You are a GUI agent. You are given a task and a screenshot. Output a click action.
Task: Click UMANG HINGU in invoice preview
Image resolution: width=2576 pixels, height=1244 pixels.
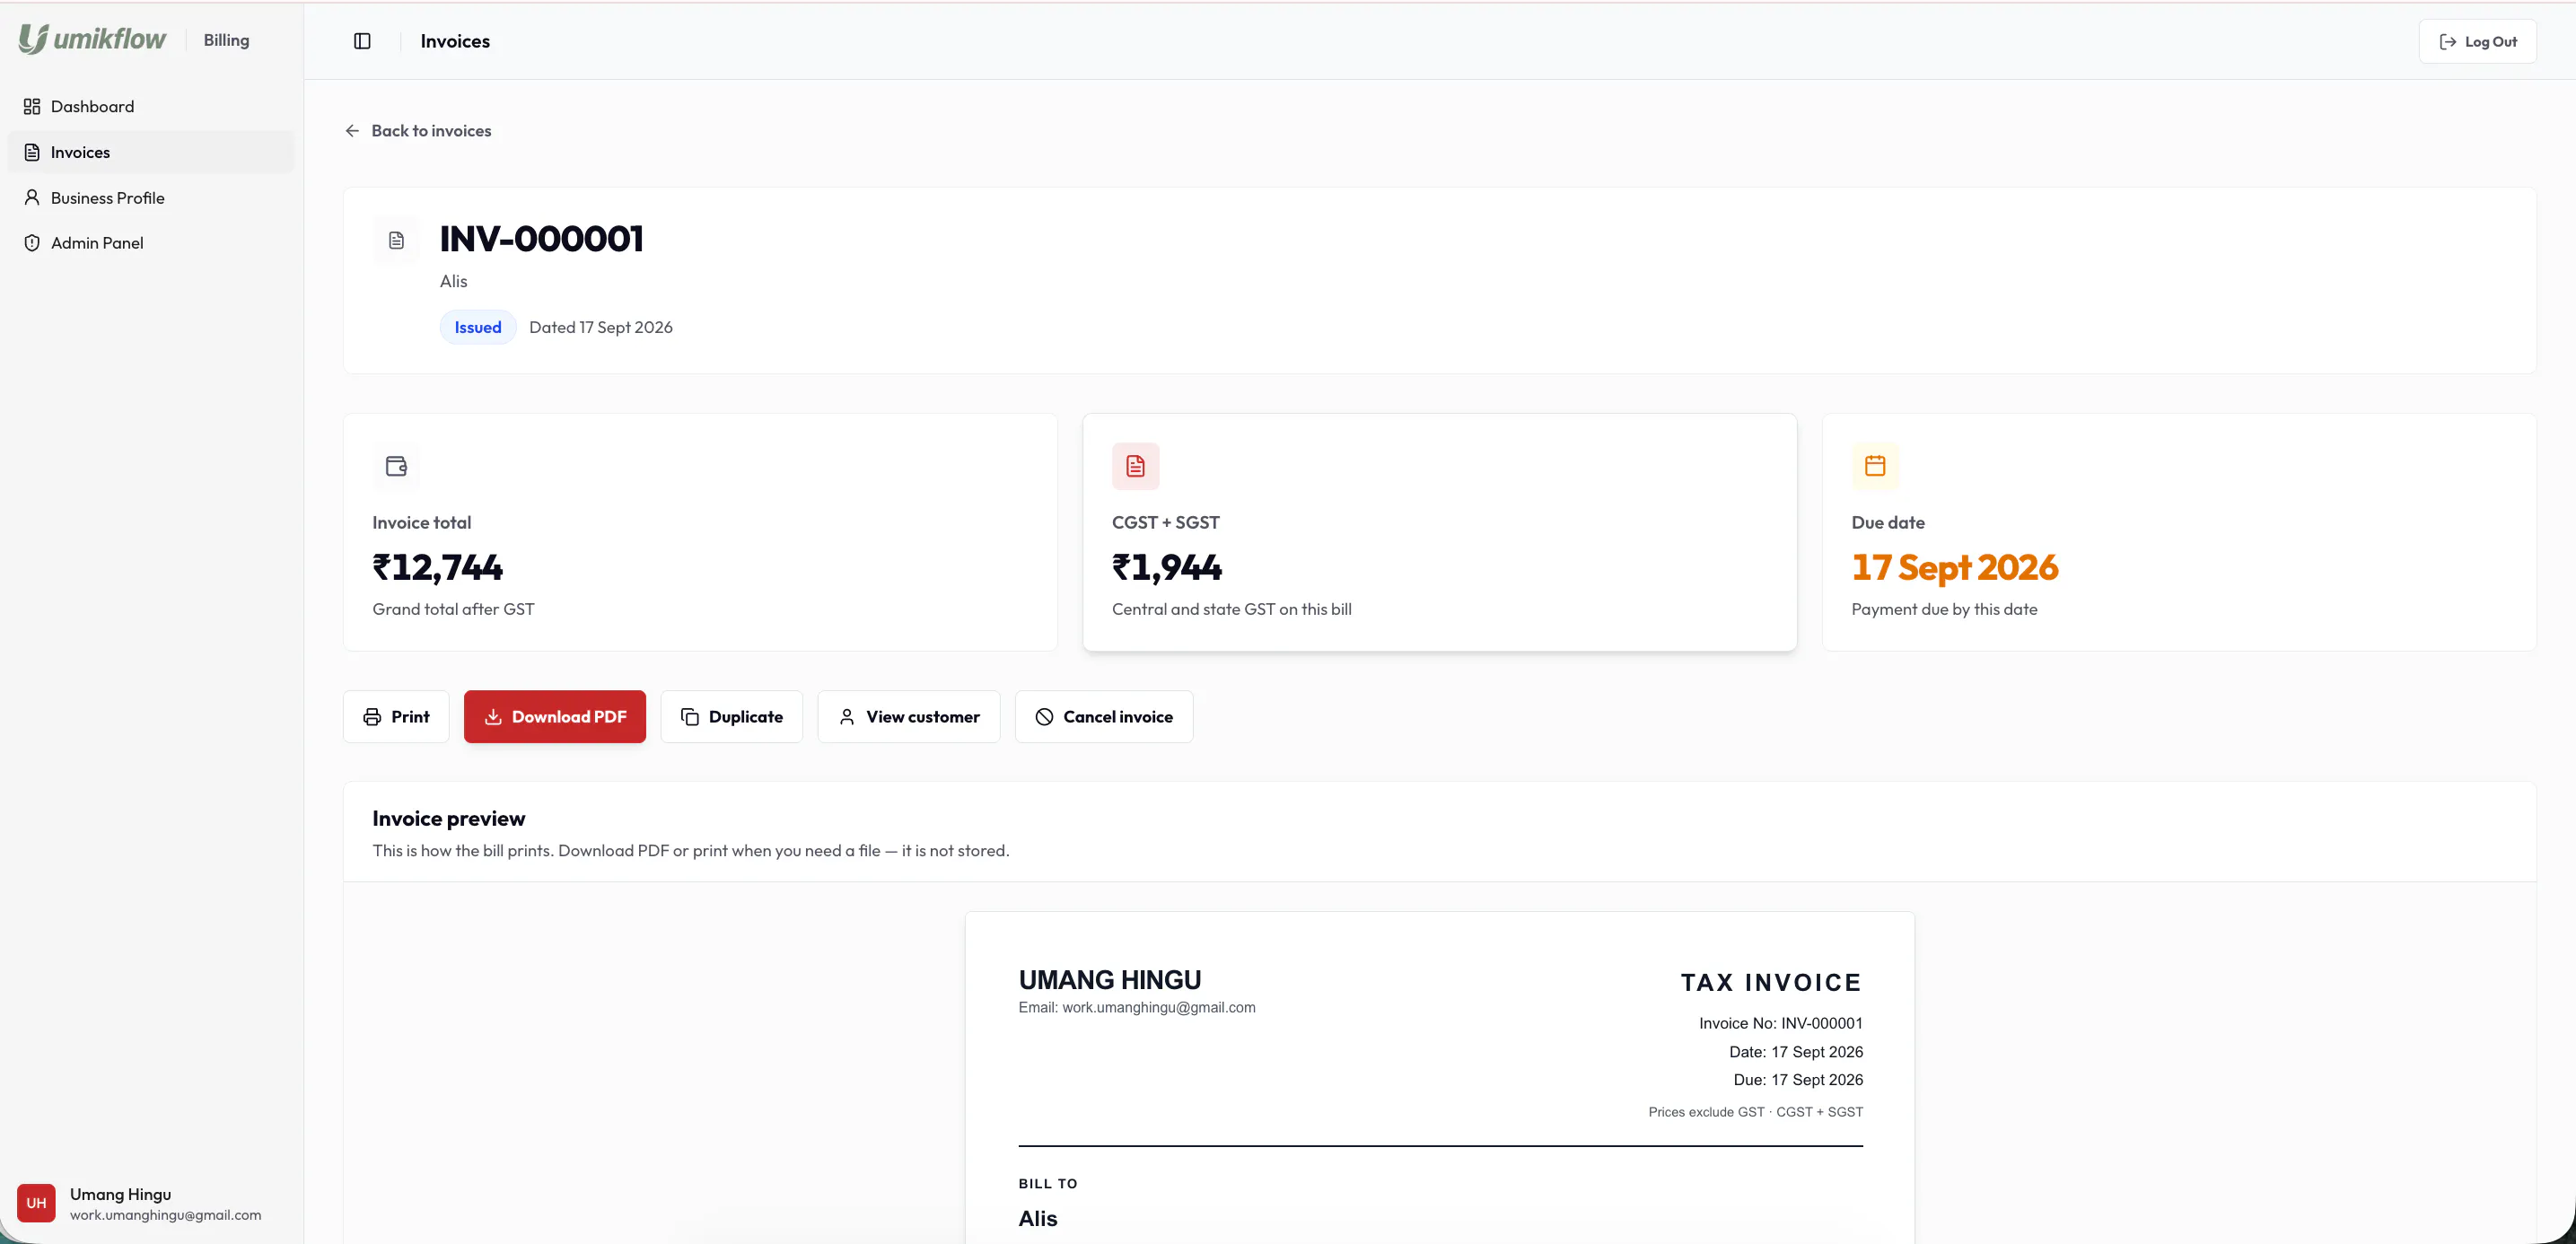(x=1110, y=980)
